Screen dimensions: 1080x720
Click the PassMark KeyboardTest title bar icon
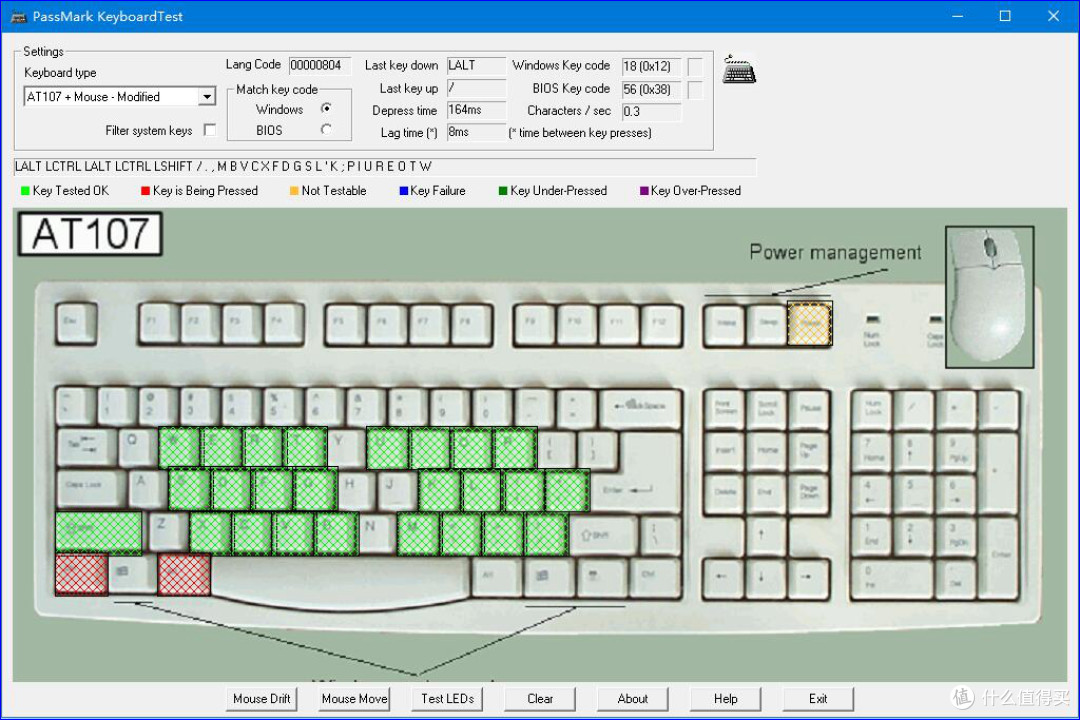(19, 17)
